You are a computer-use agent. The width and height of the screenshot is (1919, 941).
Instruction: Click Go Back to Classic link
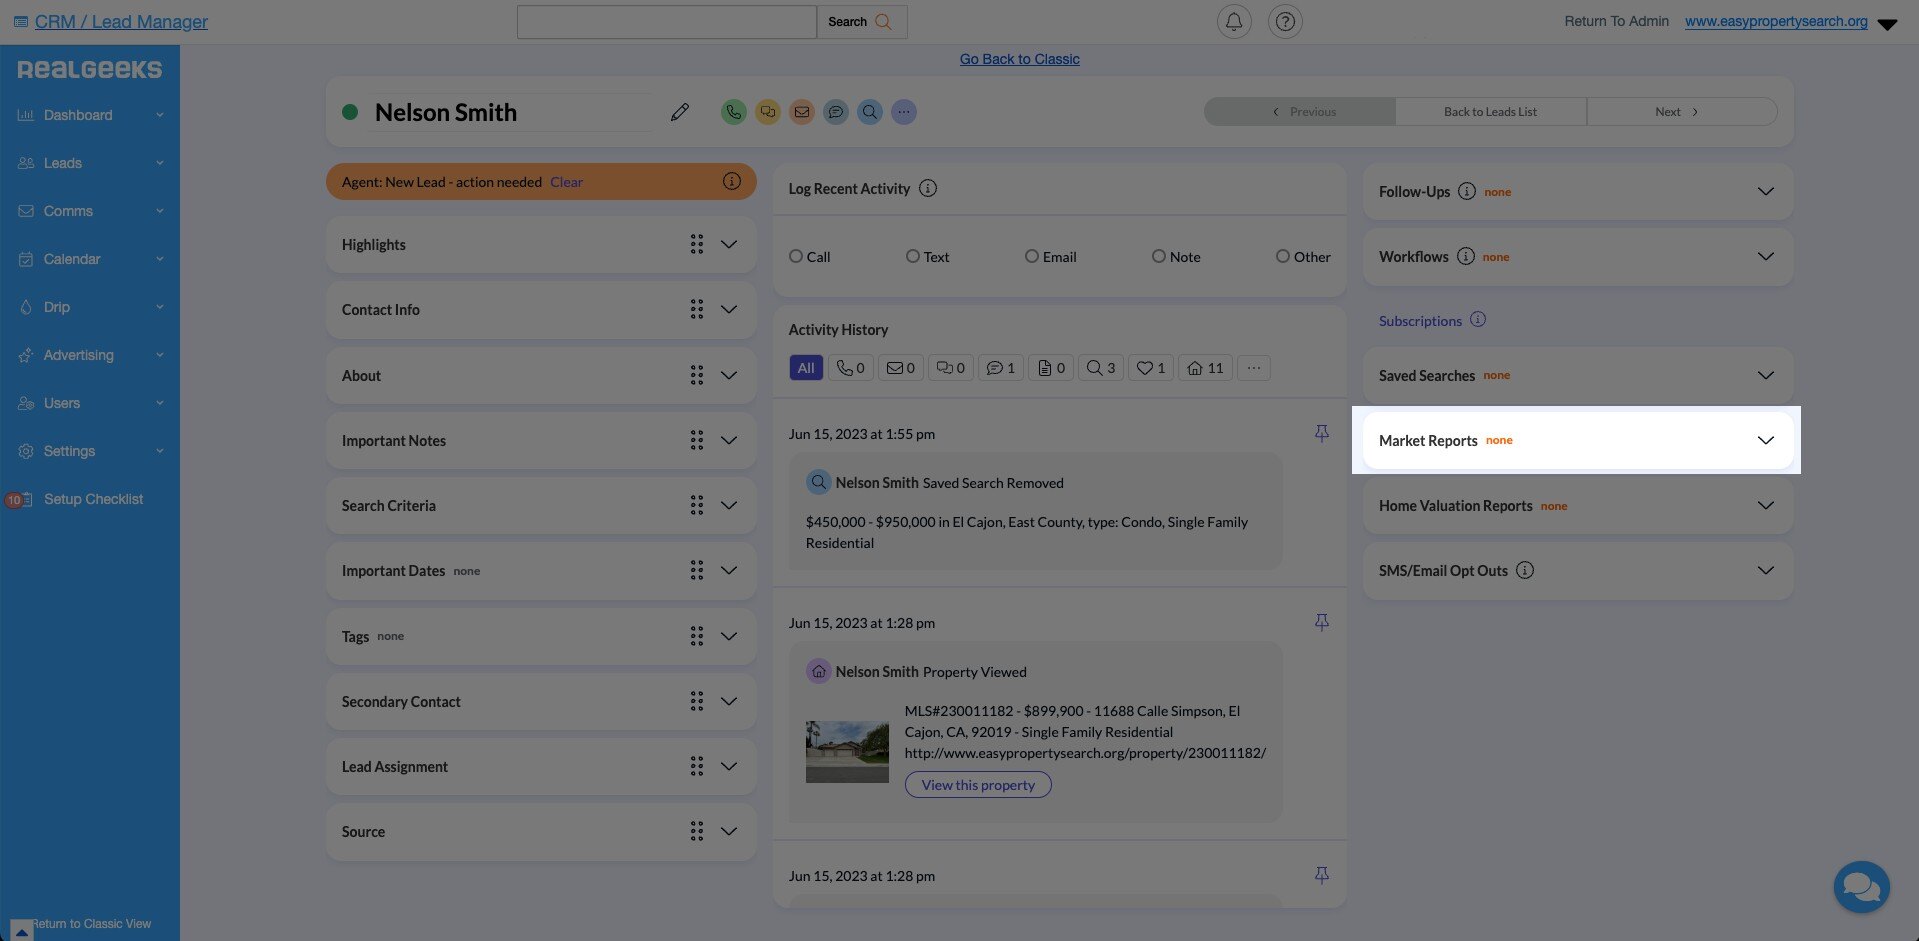[1019, 59]
